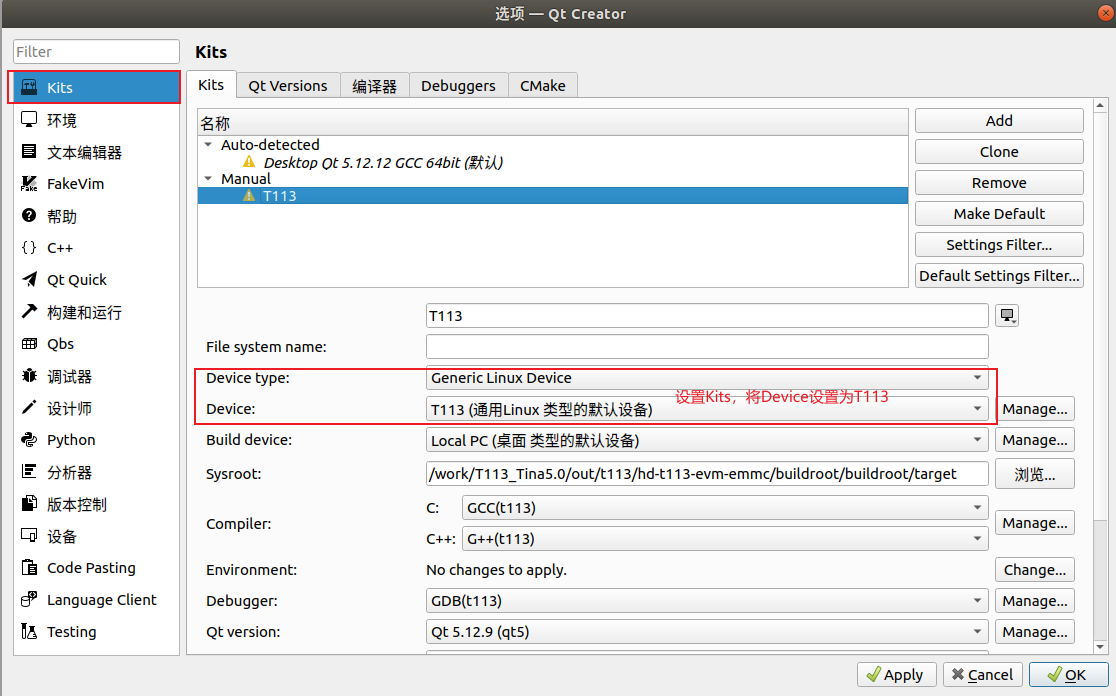Open the 帮助 settings category
The image size is (1116, 696).
(96, 216)
